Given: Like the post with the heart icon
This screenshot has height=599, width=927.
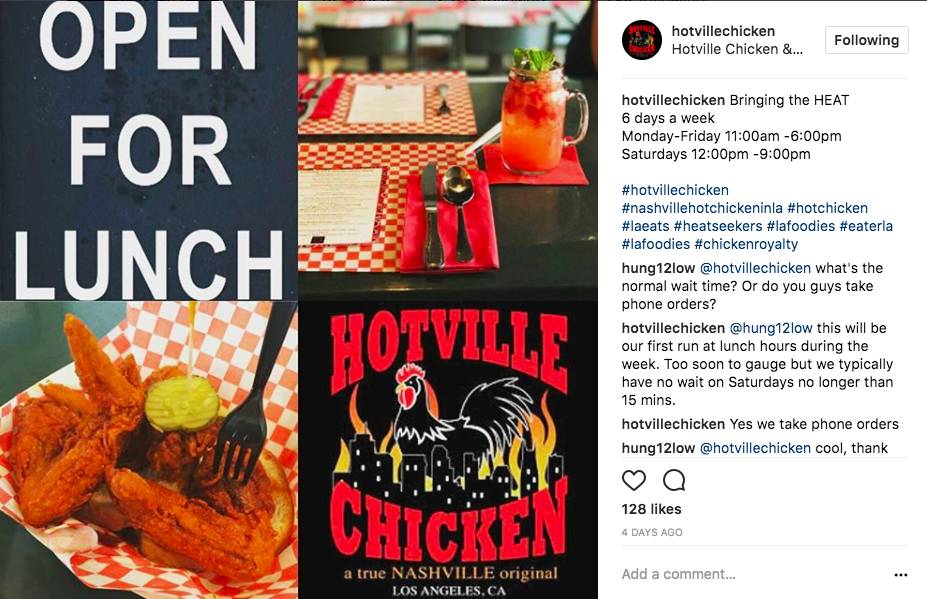Looking at the screenshot, I should click(634, 480).
